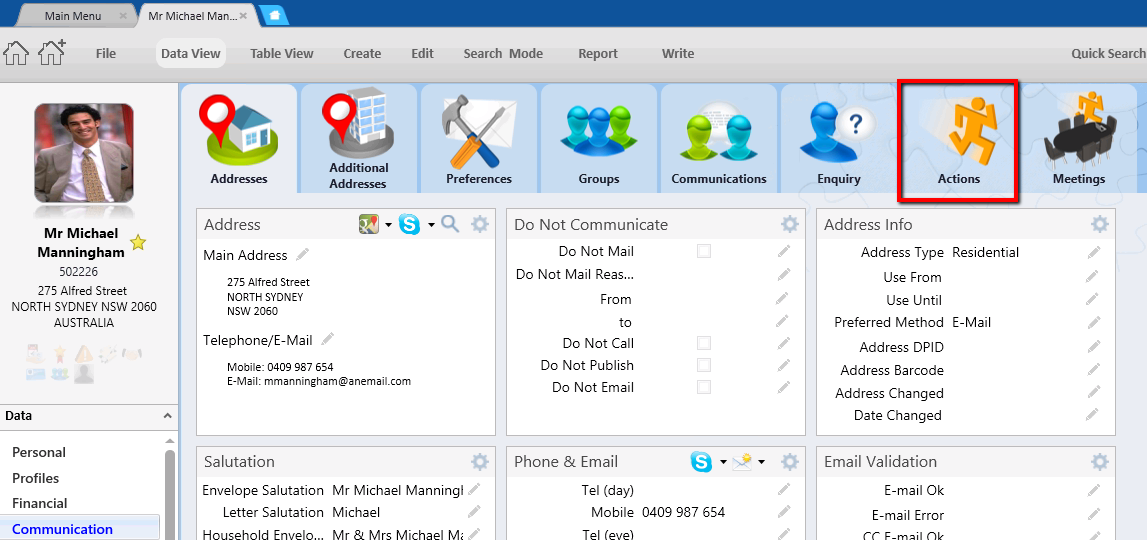Click the home icon in toolbar
This screenshot has width=1147, height=540.
16,53
